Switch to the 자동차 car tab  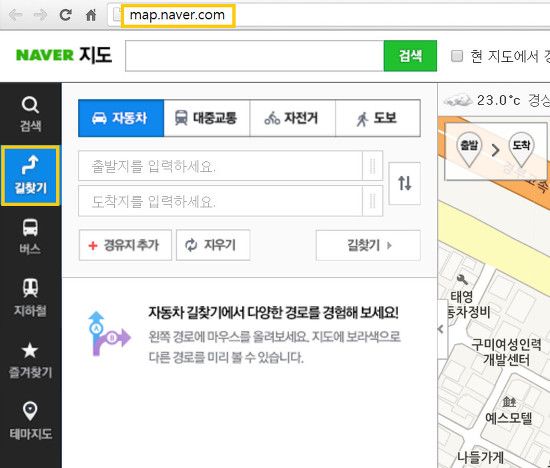coord(121,118)
